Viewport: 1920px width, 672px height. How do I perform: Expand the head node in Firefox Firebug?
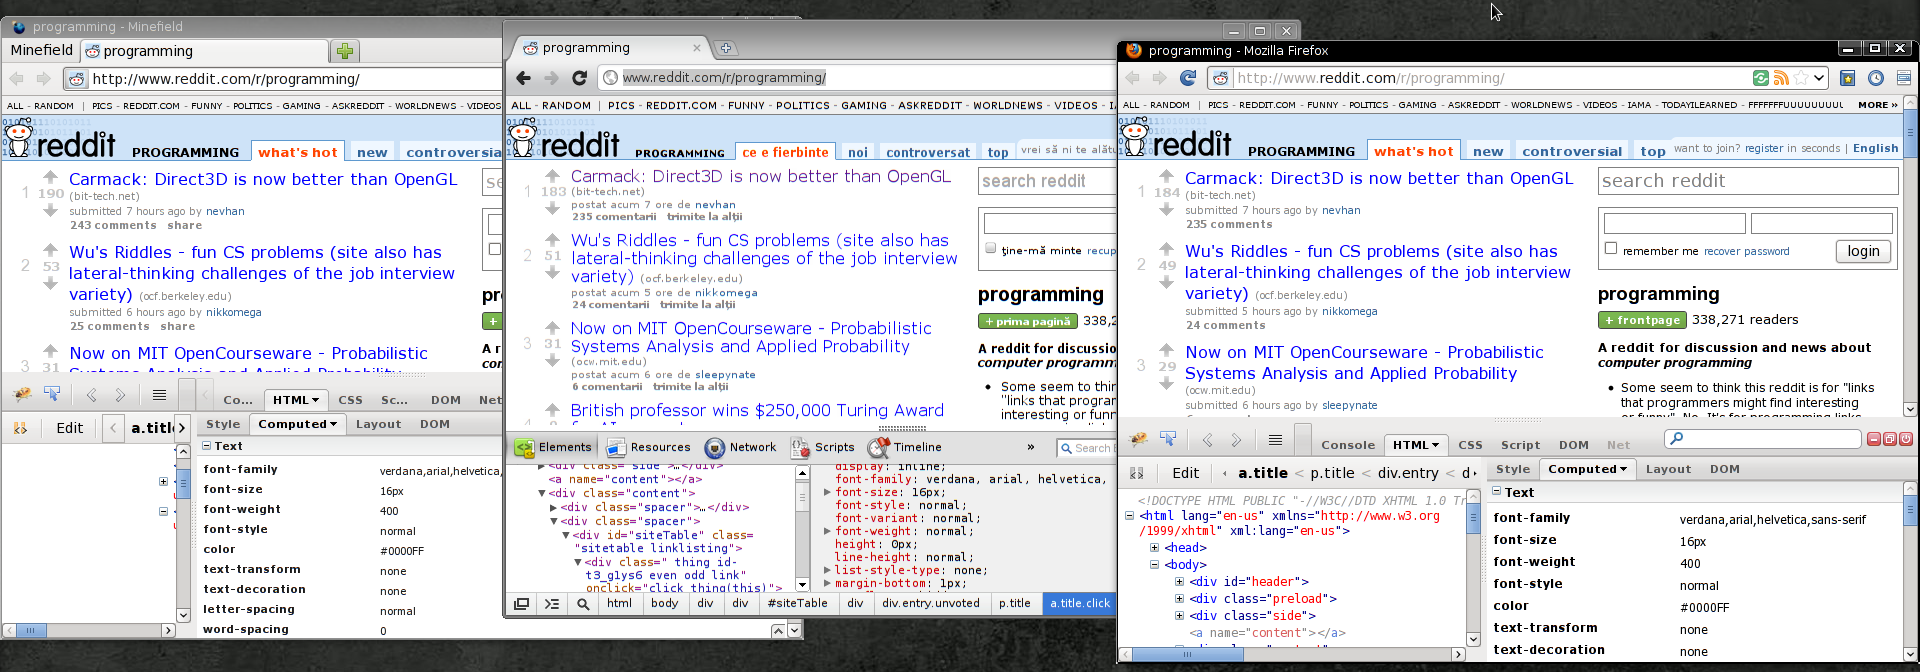point(1154,547)
